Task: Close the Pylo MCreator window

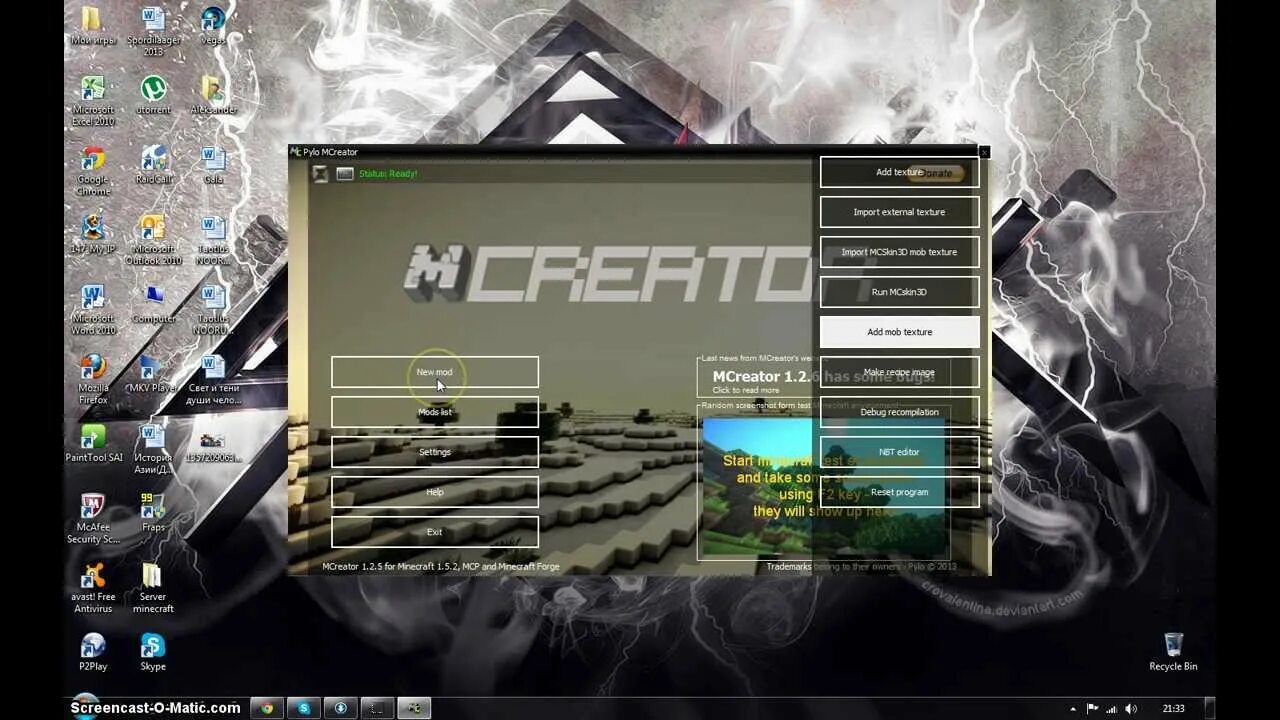Action: (984, 152)
